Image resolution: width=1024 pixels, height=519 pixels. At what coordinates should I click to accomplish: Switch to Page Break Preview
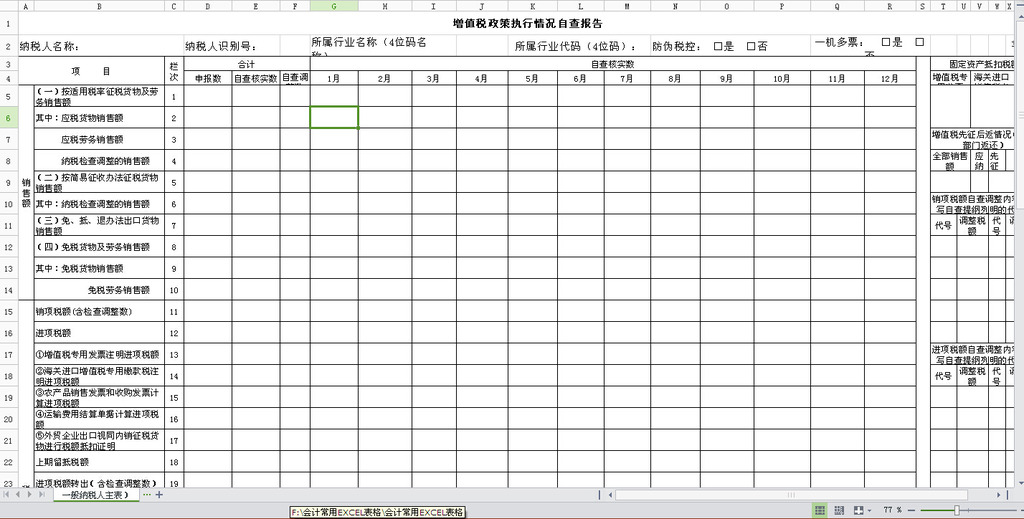840,510
